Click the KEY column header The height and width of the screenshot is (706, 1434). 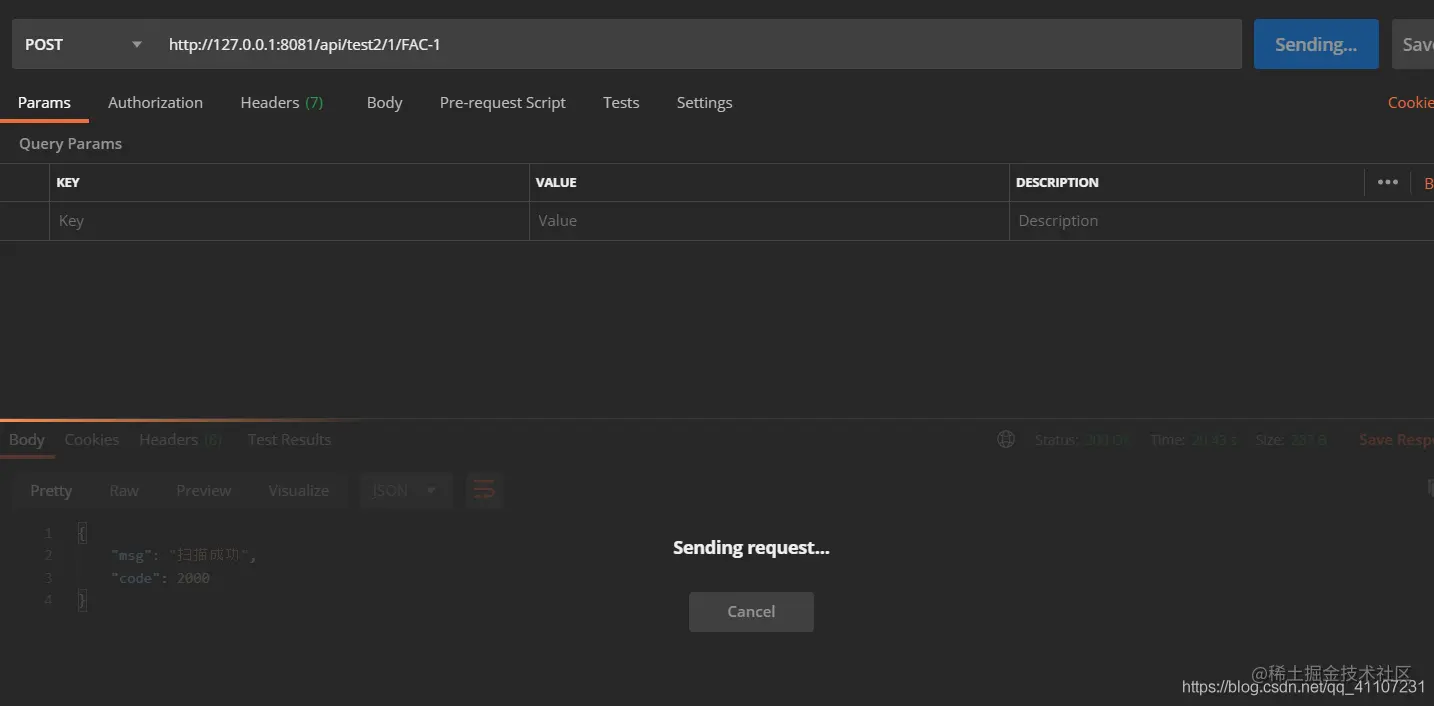pyautogui.click(x=68, y=182)
